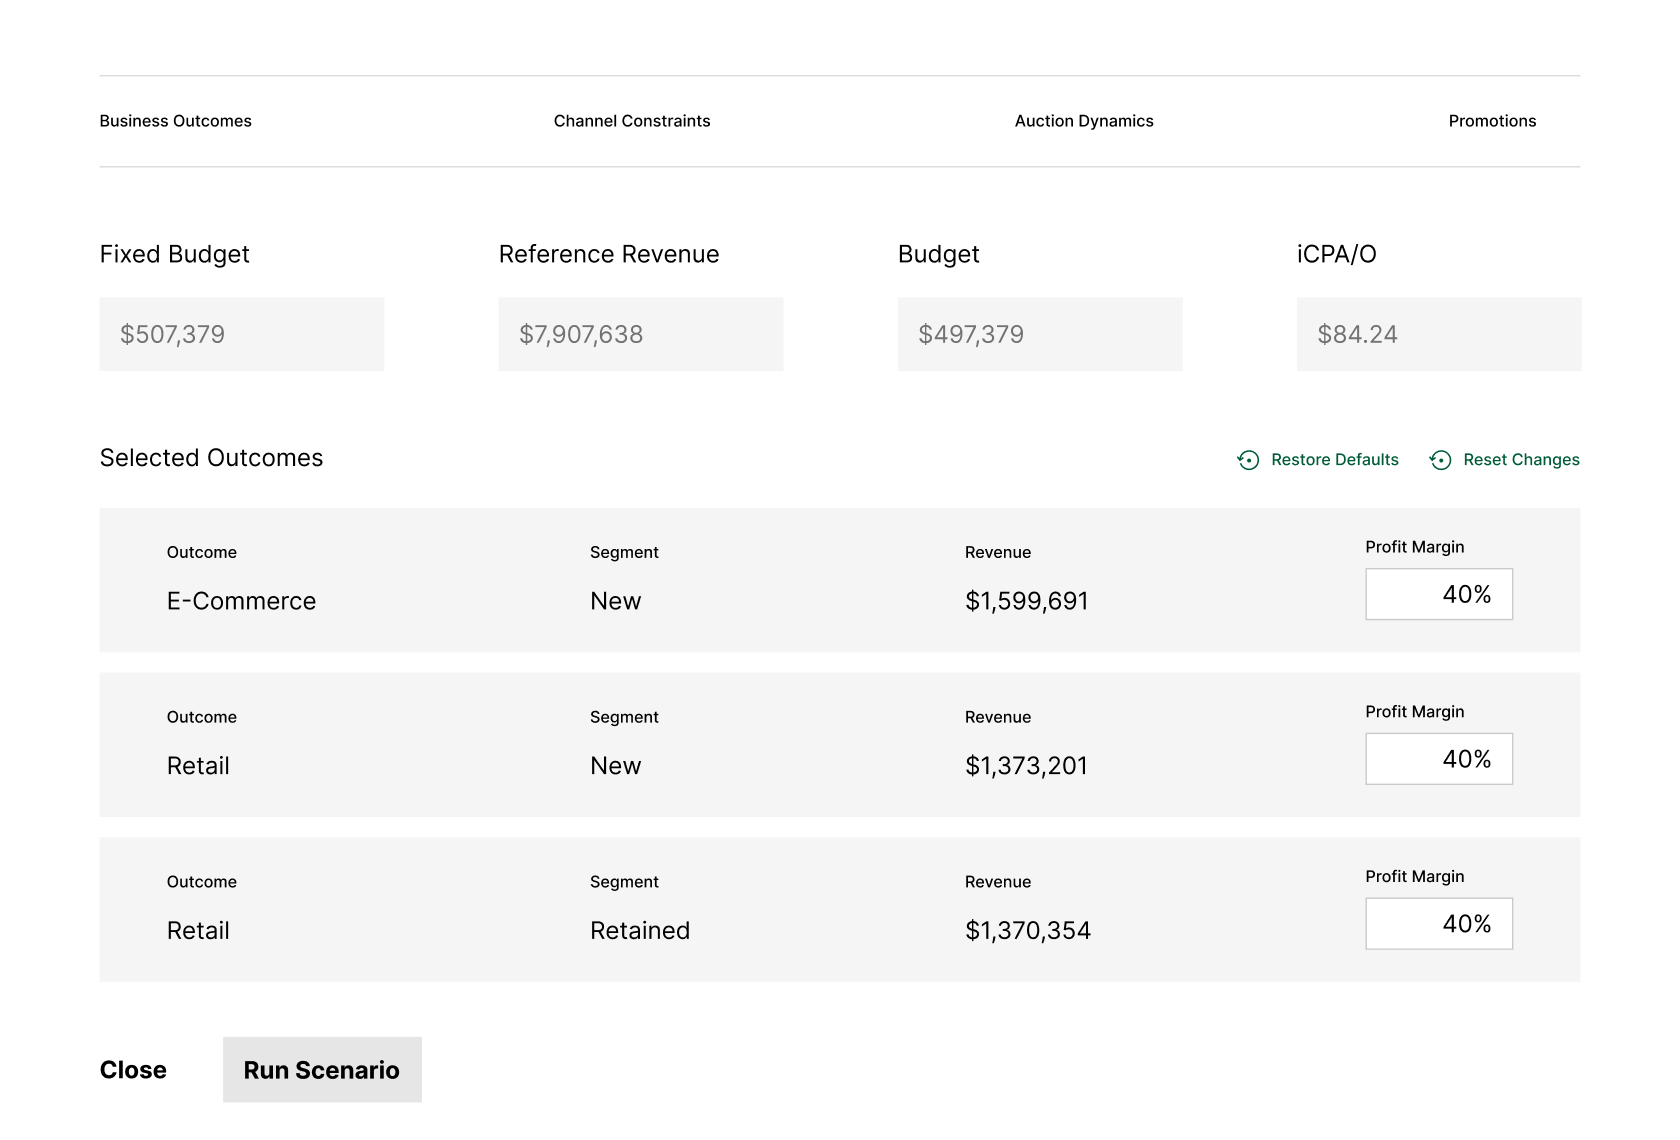Click Restore Defaults
Image resolution: width=1680 pixels, height=1140 pixels.
1334,460
